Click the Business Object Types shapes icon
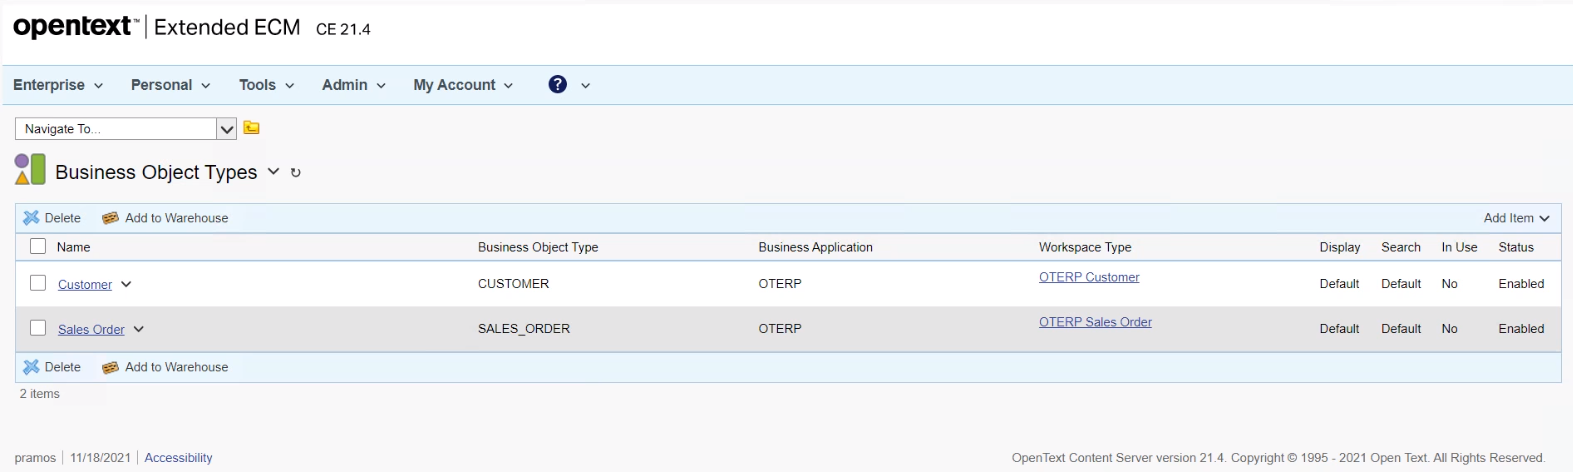This screenshot has width=1573, height=472. click(x=30, y=169)
